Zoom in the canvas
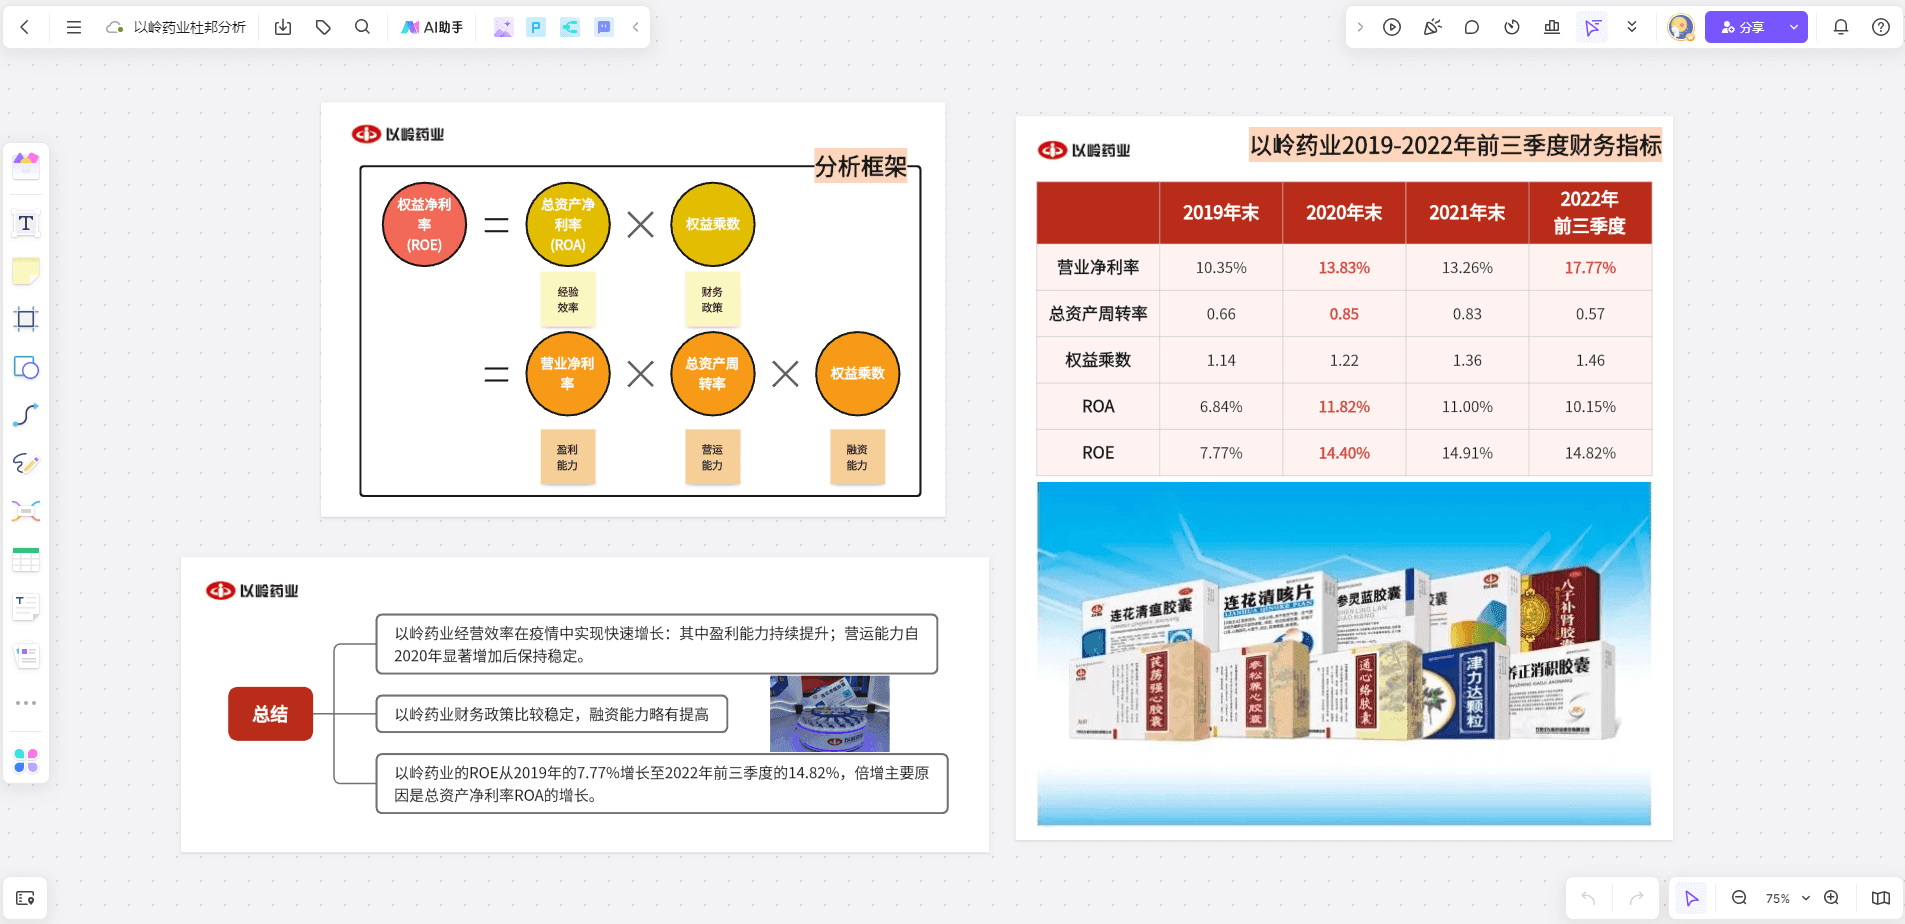 point(1831,898)
